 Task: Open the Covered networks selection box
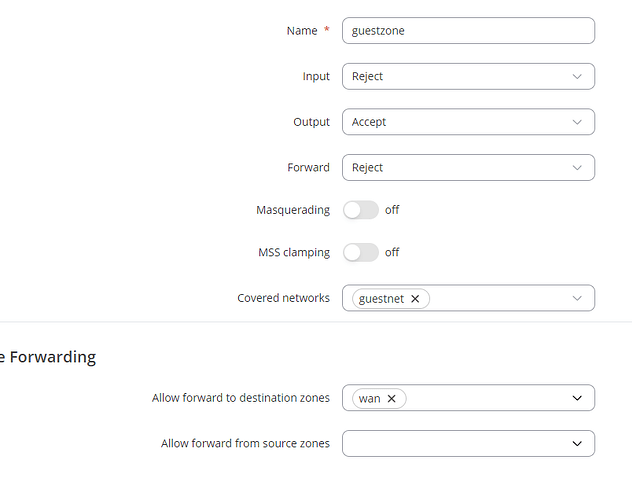tap(468, 298)
